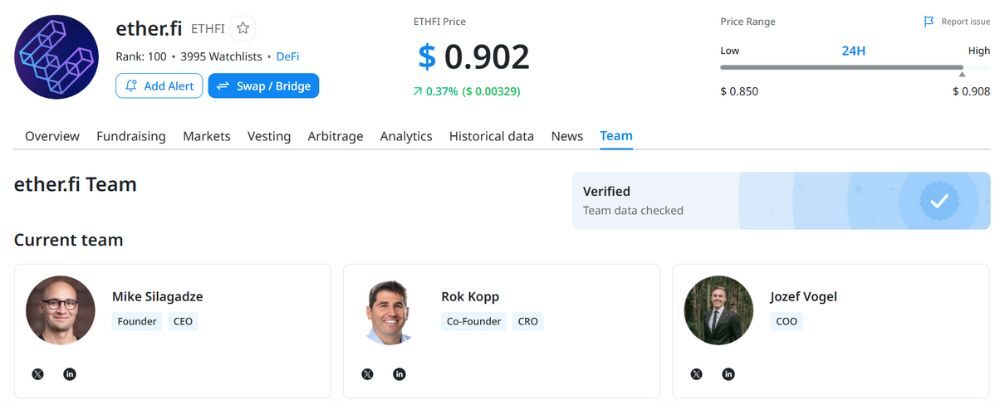This screenshot has height=408, width=1000.
Task: Click the price range slider bar
Action: click(840, 68)
